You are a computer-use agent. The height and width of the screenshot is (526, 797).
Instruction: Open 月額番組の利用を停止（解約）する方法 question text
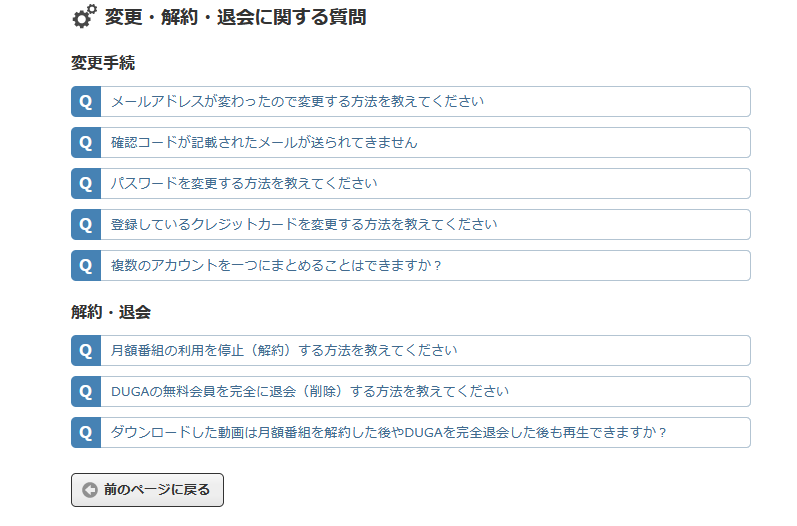point(284,351)
